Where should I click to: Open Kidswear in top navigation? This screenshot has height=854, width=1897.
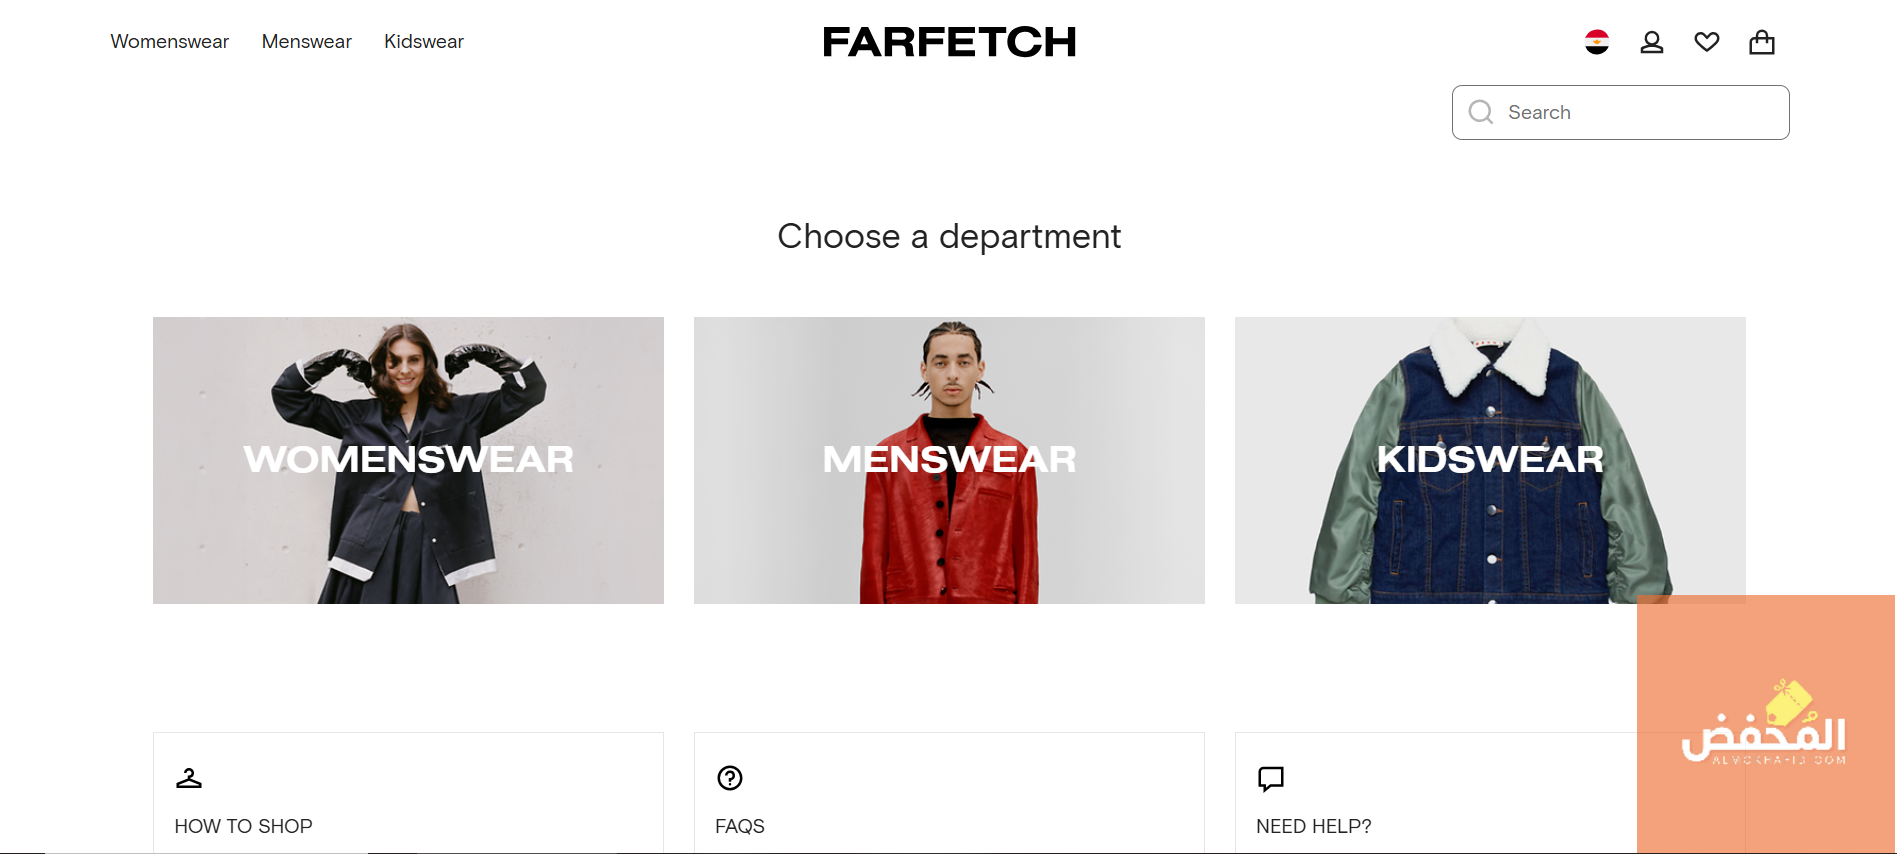pyautogui.click(x=424, y=42)
